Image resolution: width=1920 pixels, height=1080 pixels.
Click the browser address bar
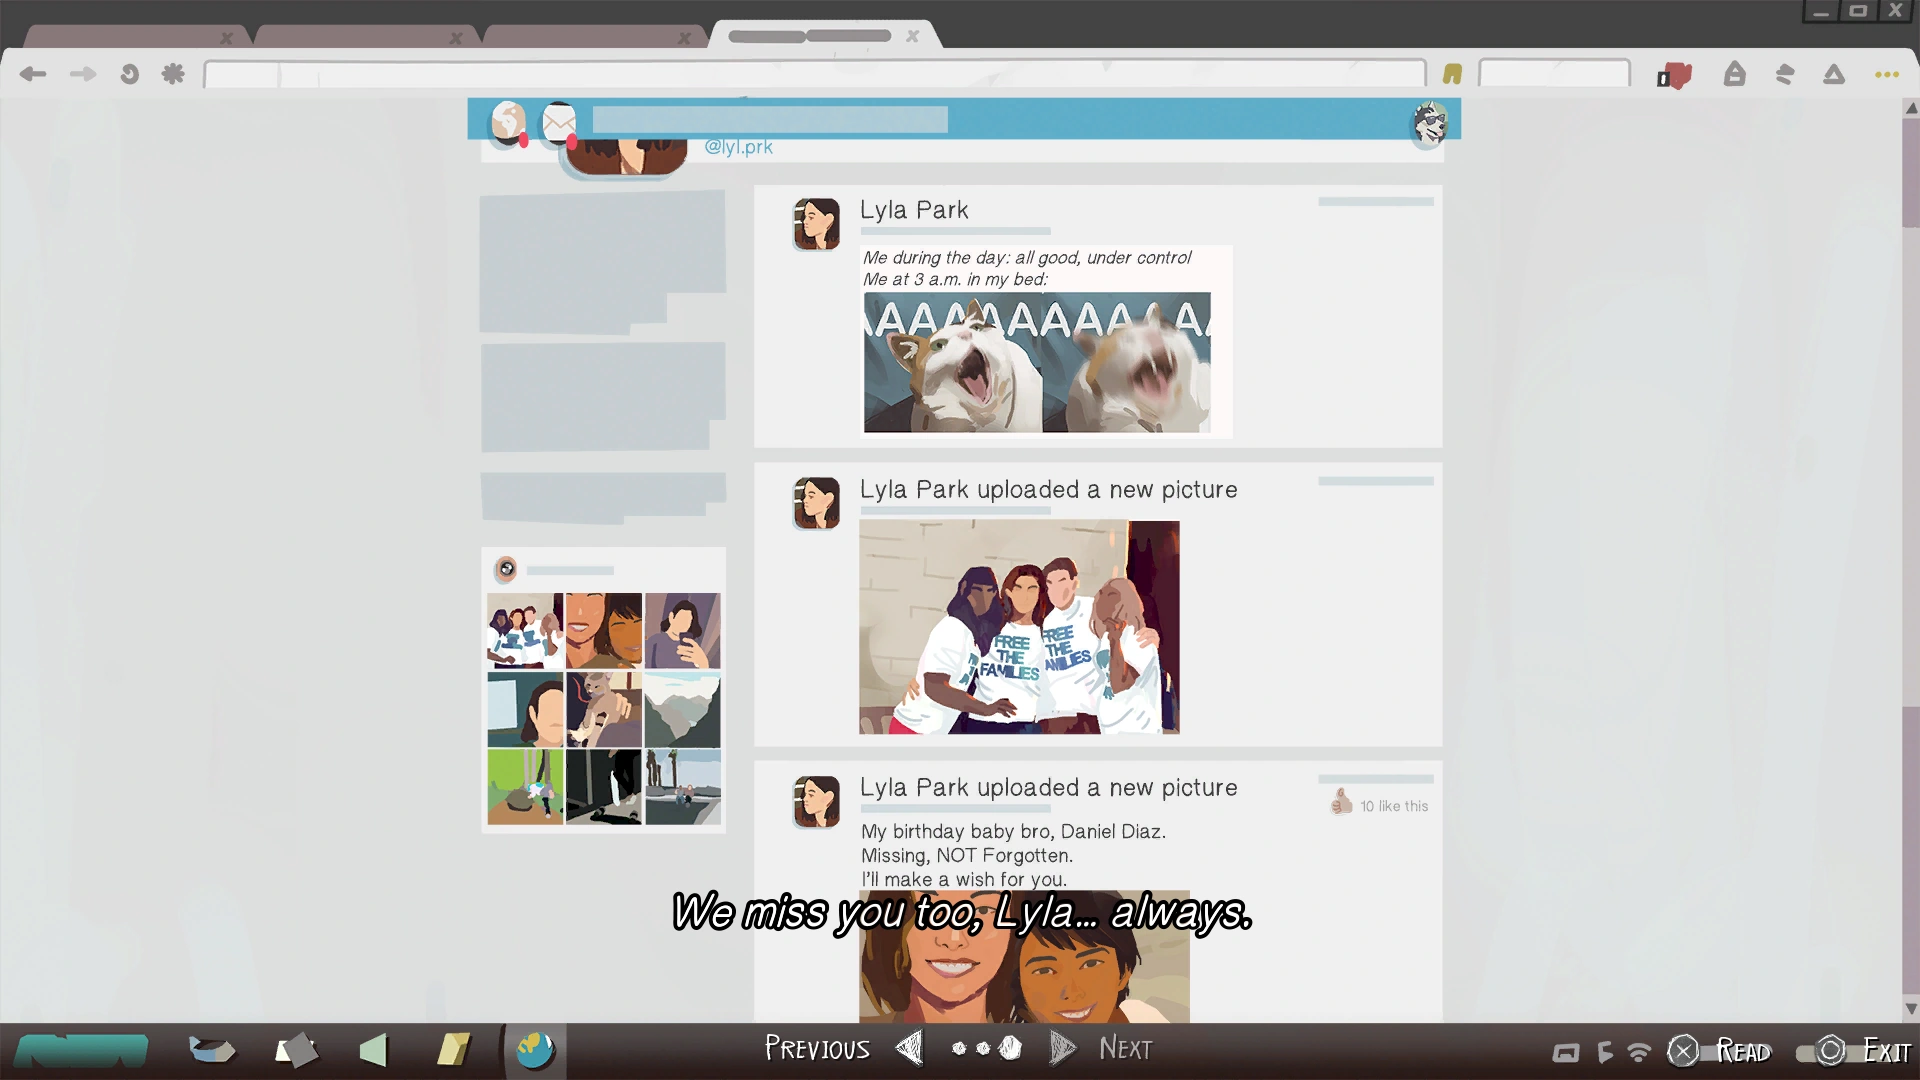click(x=815, y=74)
